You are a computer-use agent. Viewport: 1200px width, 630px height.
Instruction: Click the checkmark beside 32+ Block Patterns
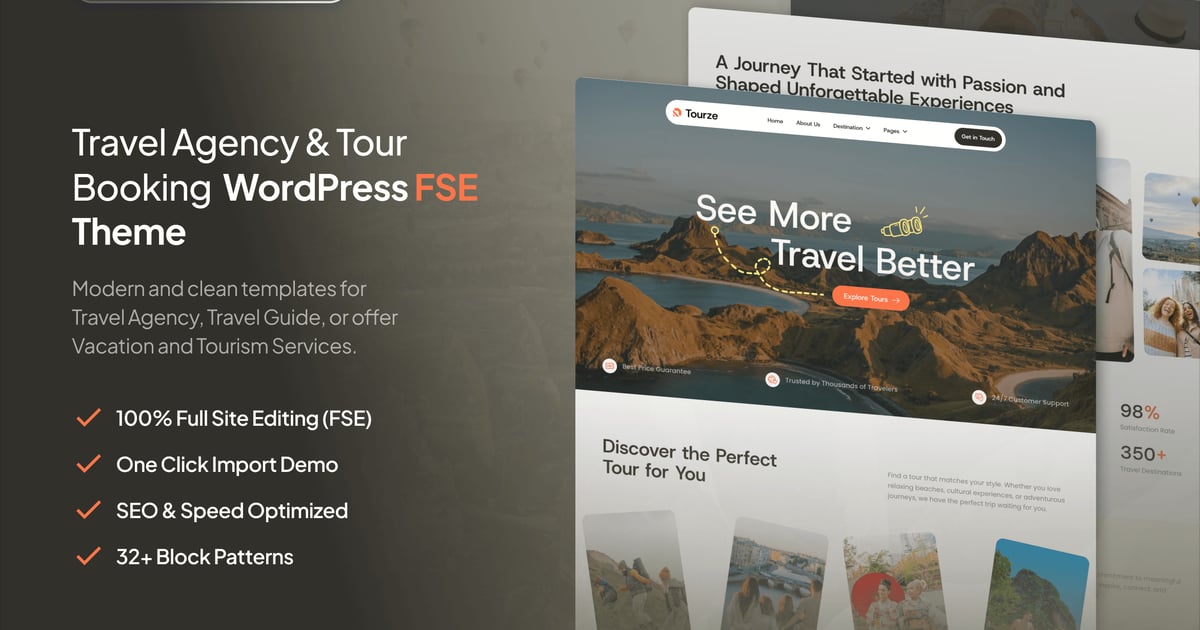(89, 556)
